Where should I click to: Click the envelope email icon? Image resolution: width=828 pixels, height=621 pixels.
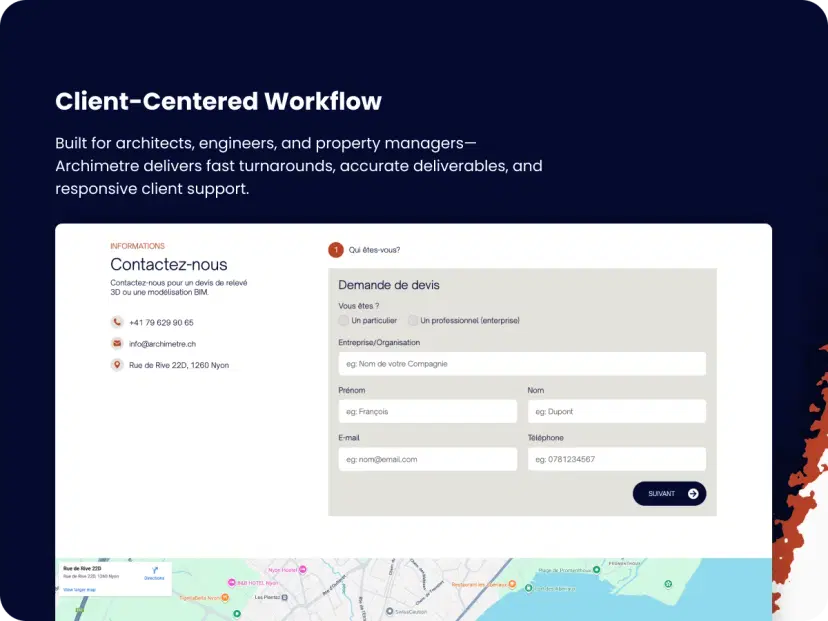tap(117, 344)
